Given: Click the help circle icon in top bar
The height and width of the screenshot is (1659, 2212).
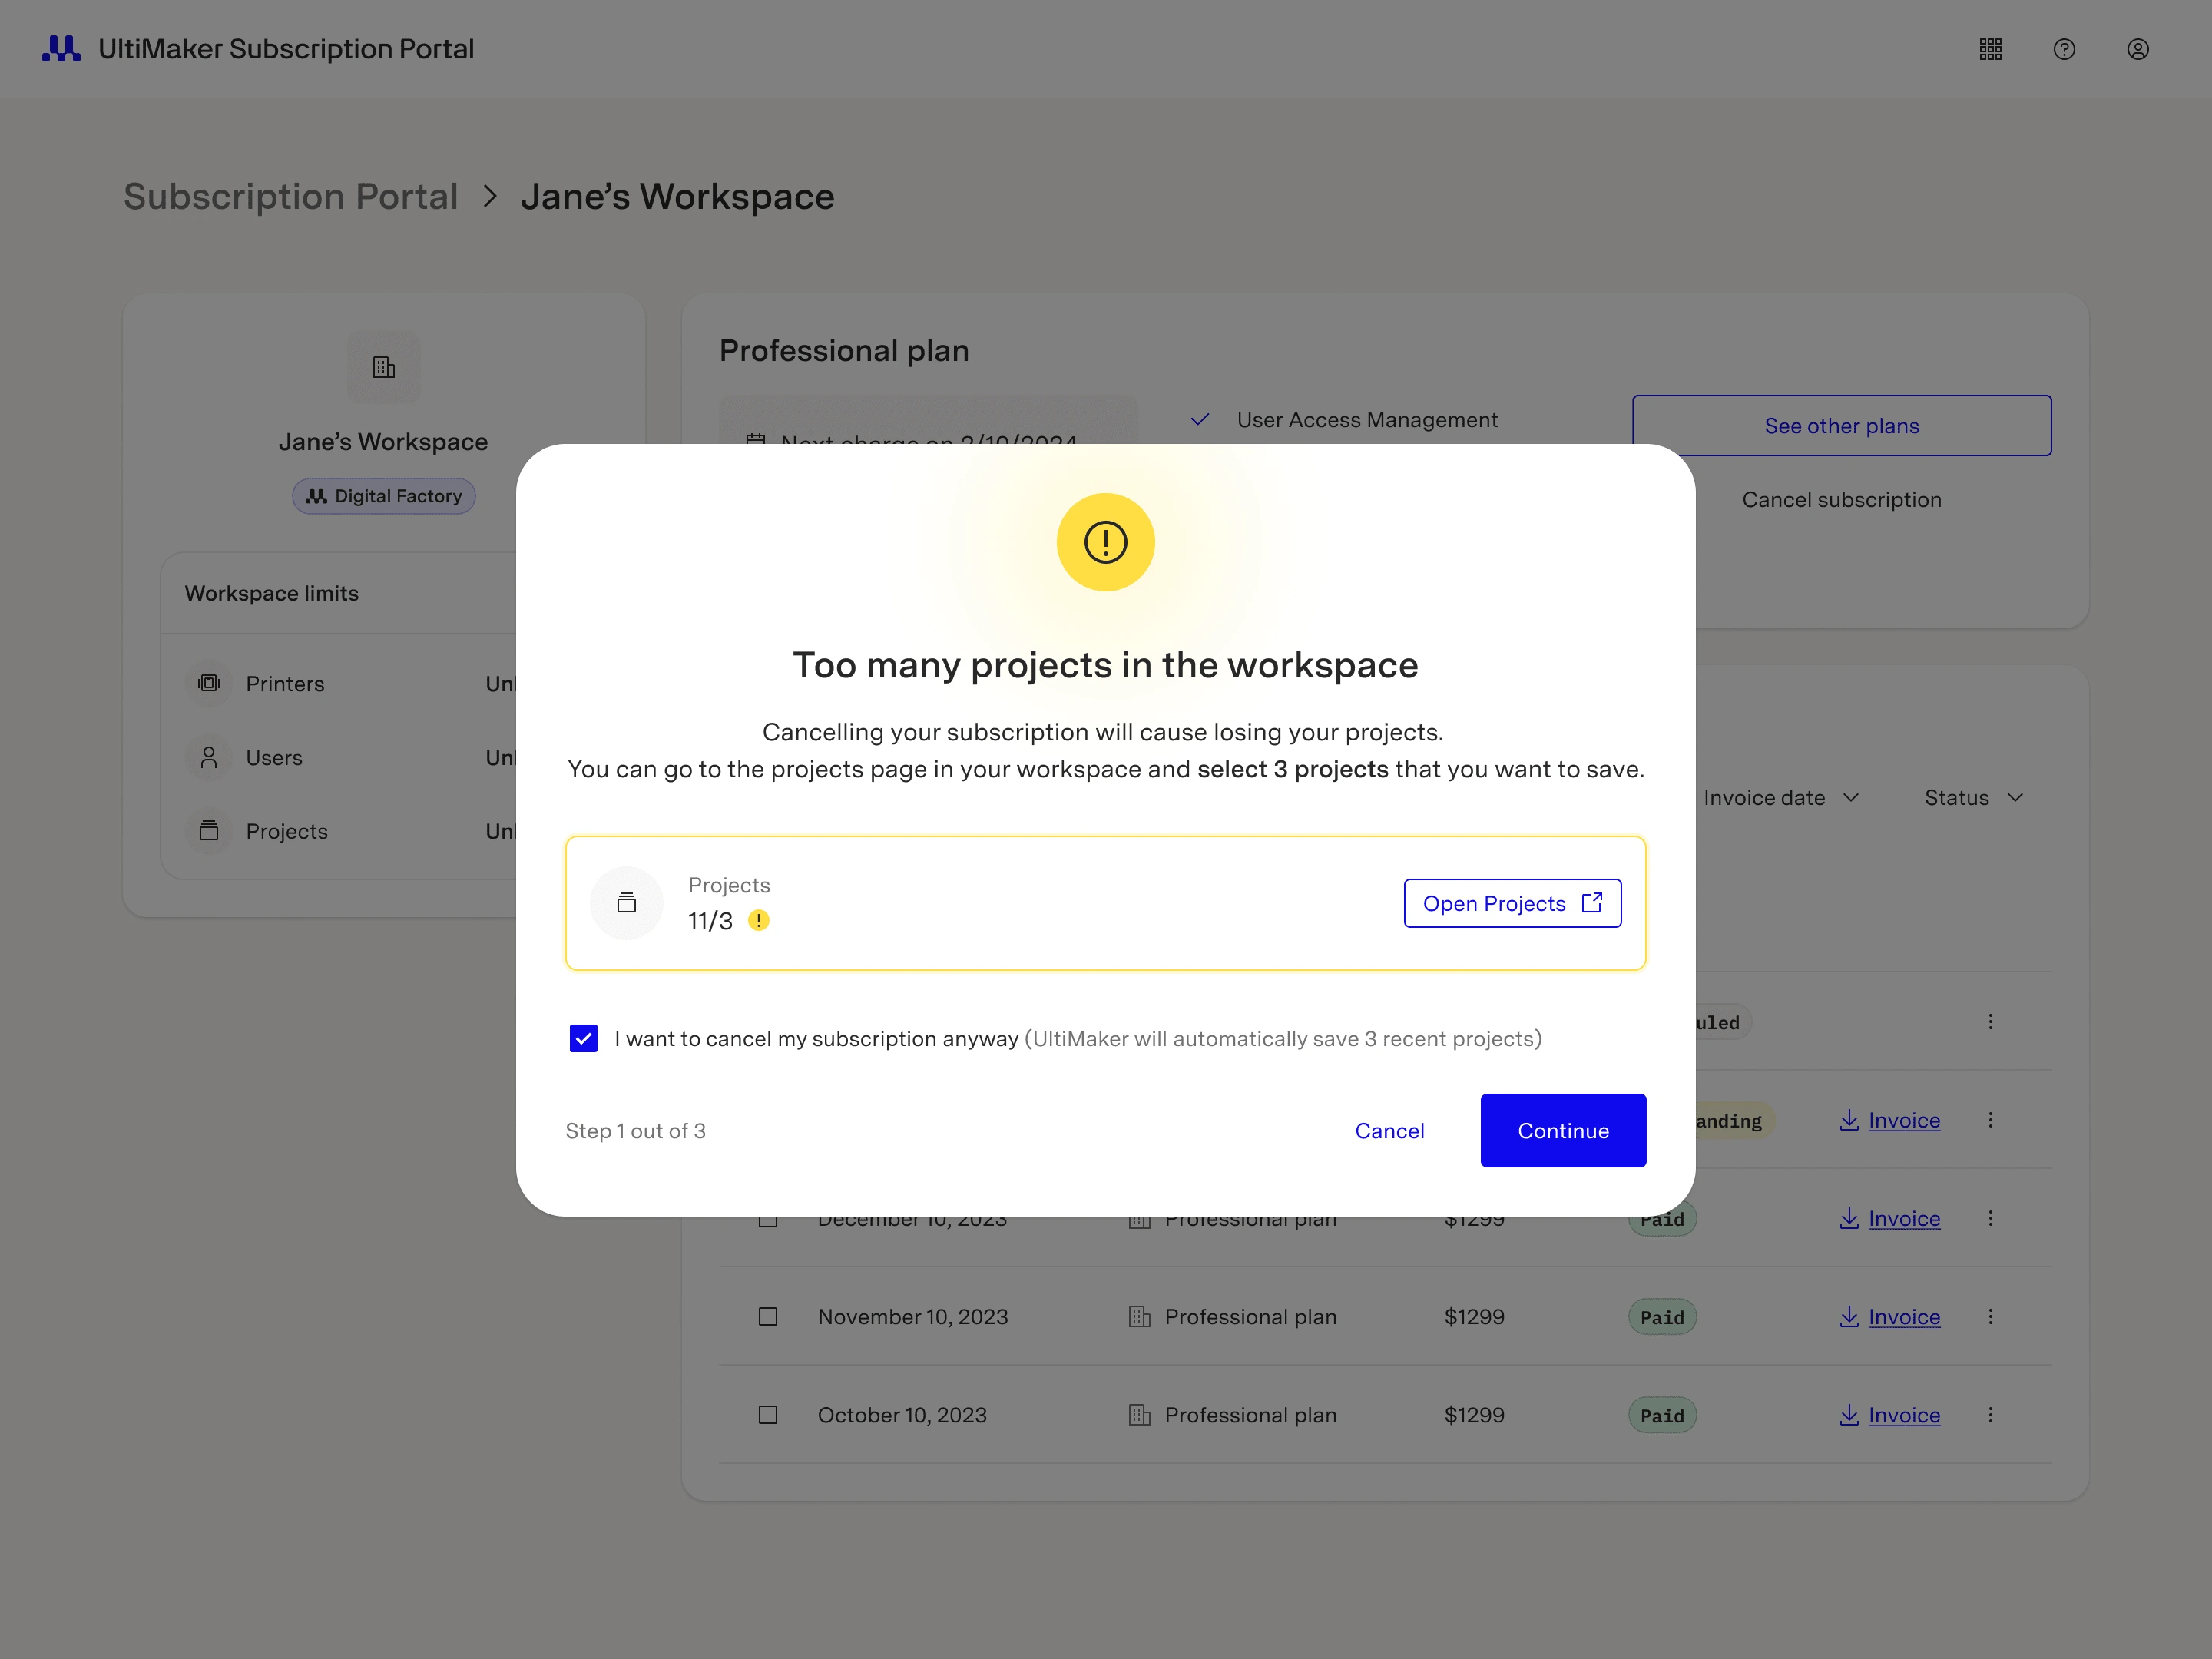Looking at the screenshot, I should coord(2064,49).
